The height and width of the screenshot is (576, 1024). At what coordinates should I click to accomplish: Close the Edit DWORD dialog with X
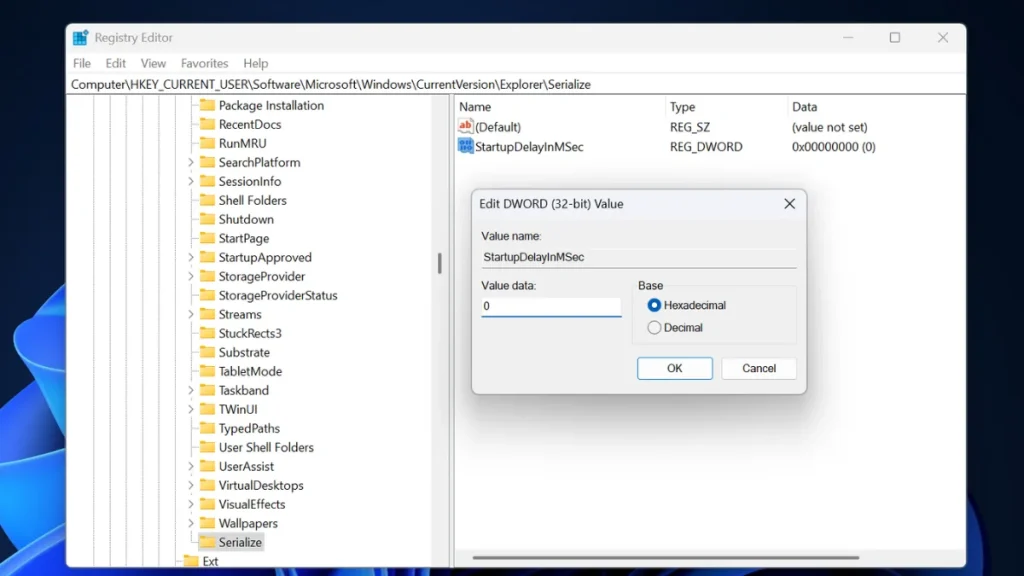pyautogui.click(x=790, y=204)
